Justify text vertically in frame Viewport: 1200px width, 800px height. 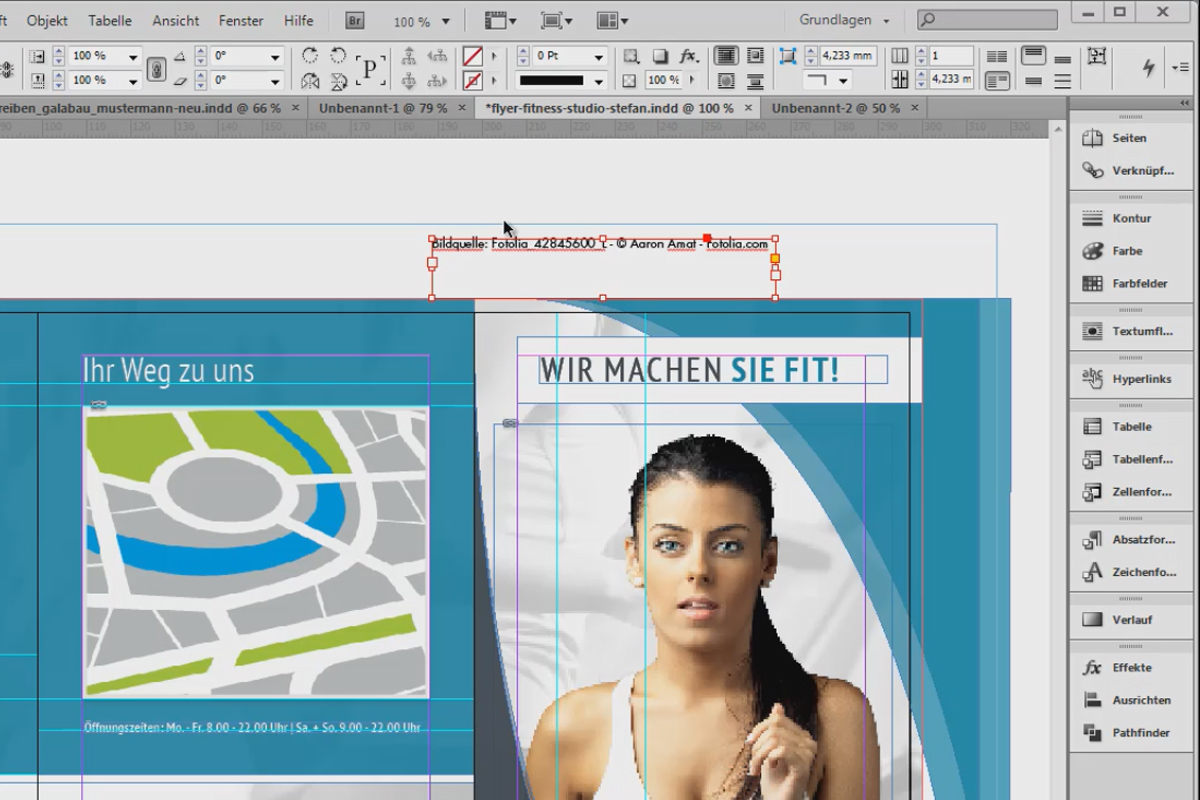1061,80
